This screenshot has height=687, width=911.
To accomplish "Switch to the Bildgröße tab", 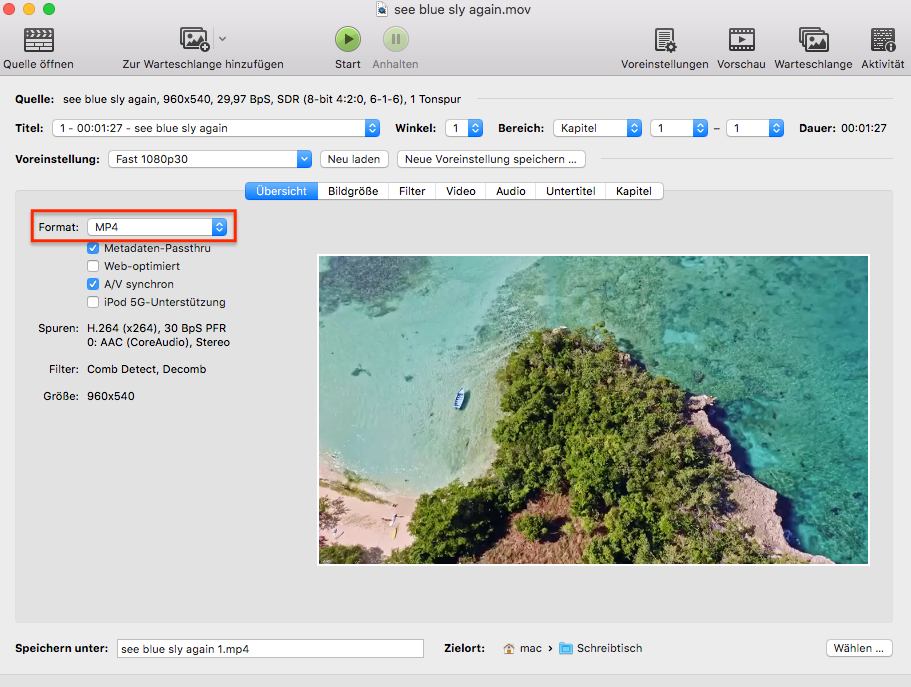I will [x=352, y=191].
